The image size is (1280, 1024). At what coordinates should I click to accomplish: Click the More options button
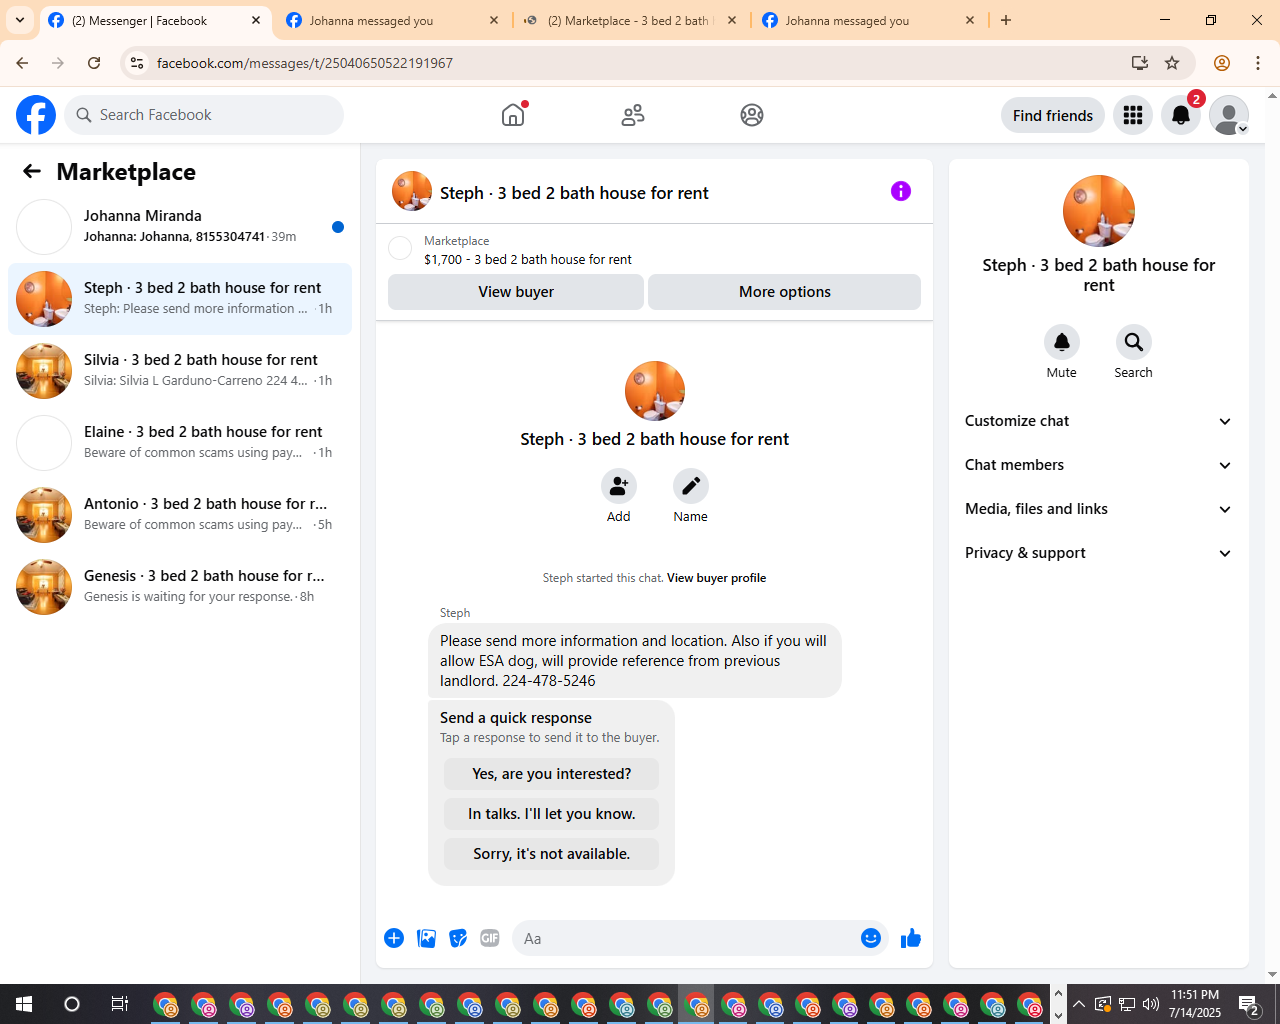pyautogui.click(x=785, y=292)
